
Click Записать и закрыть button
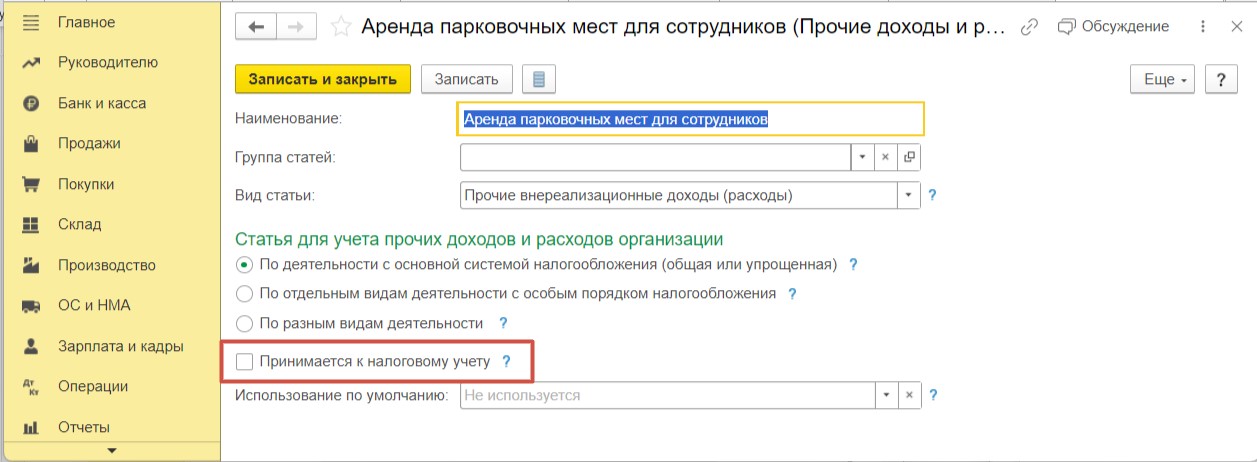point(323,80)
